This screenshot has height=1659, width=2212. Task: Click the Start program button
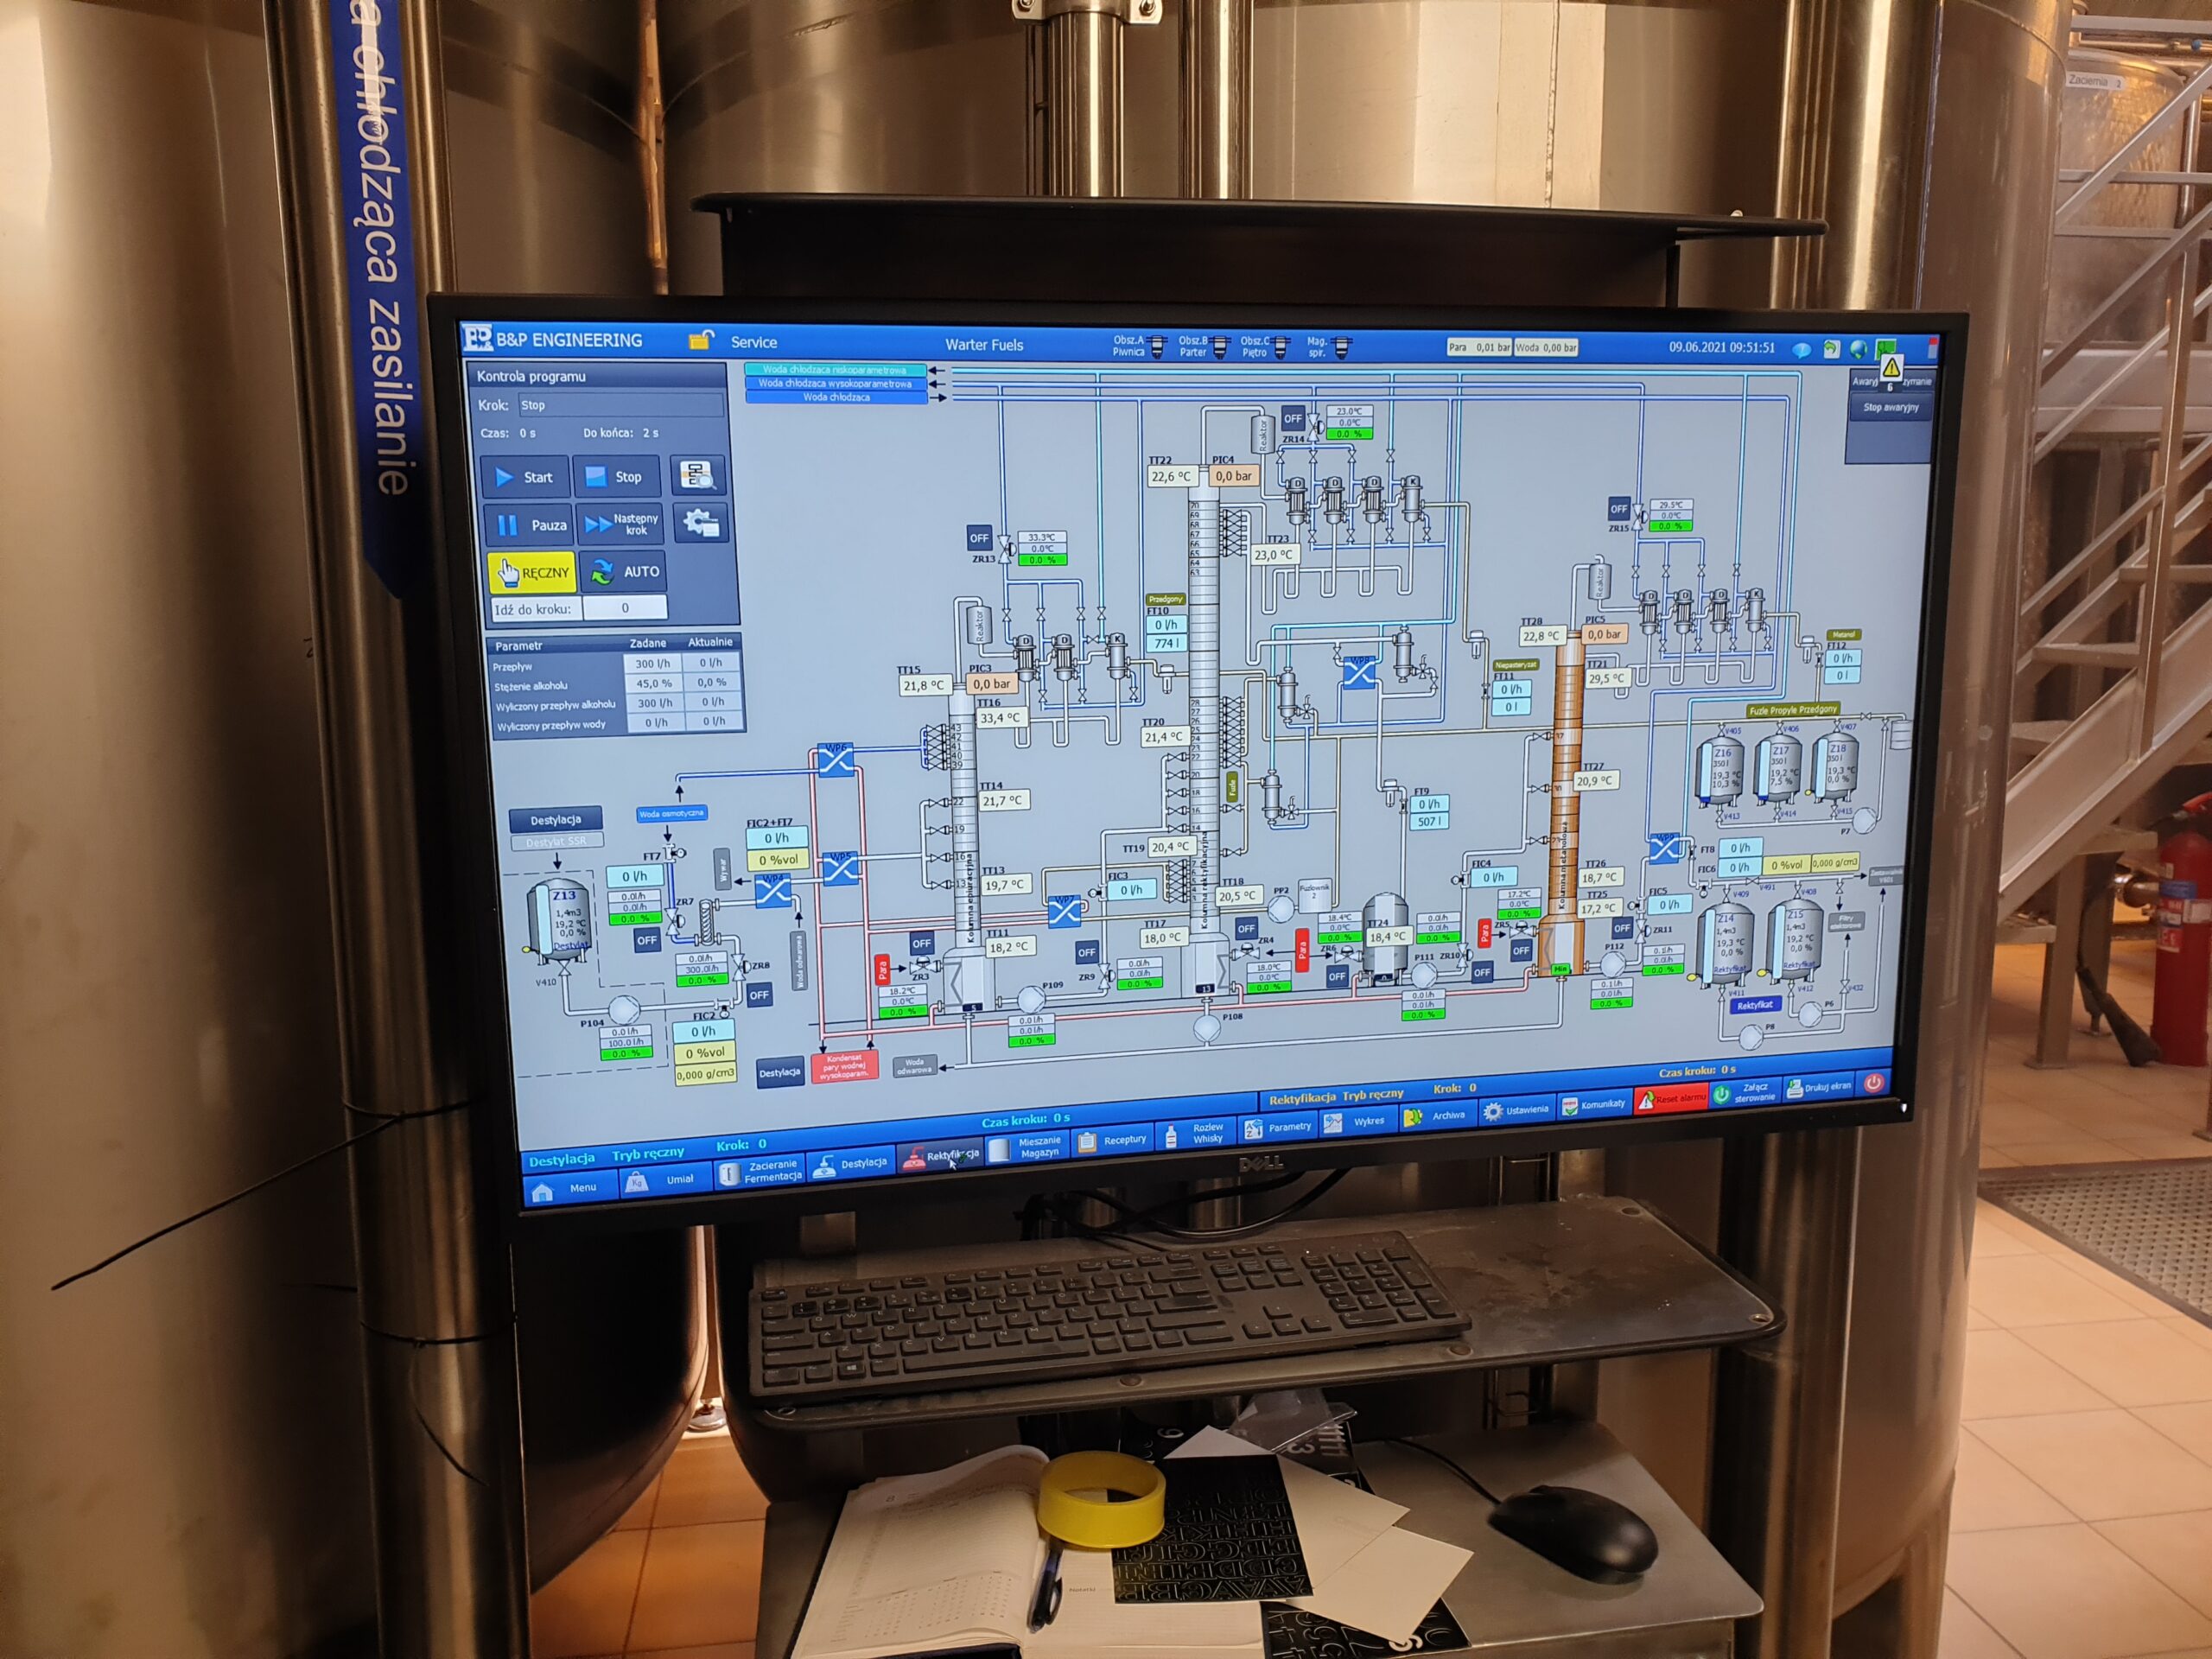(x=525, y=477)
